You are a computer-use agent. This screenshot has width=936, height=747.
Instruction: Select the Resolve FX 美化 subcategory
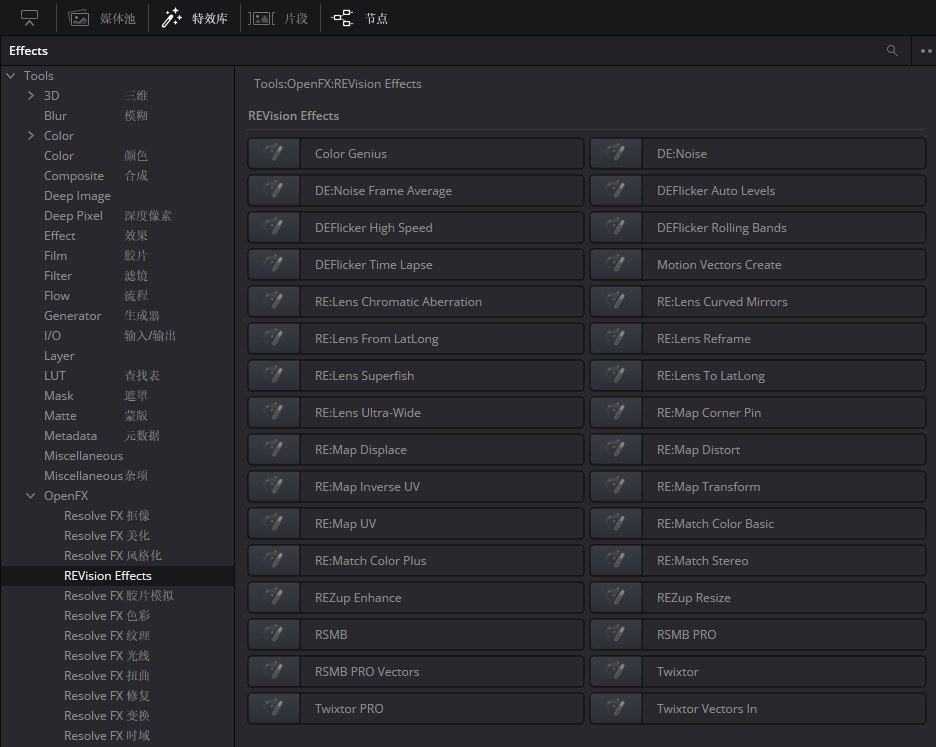[x=107, y=536]
